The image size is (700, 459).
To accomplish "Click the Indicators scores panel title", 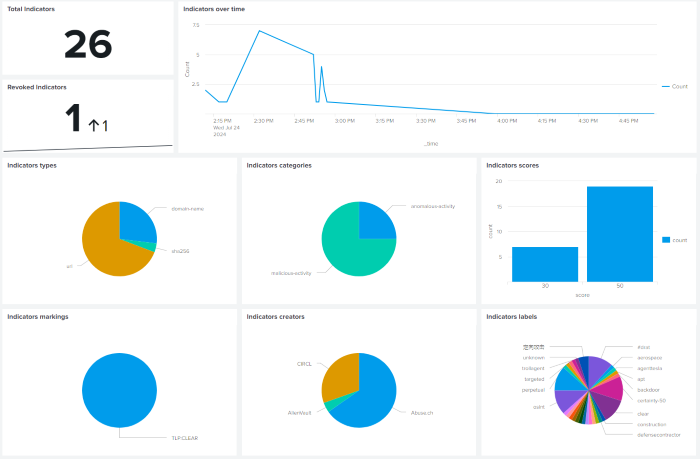I will tap(512, 165).
